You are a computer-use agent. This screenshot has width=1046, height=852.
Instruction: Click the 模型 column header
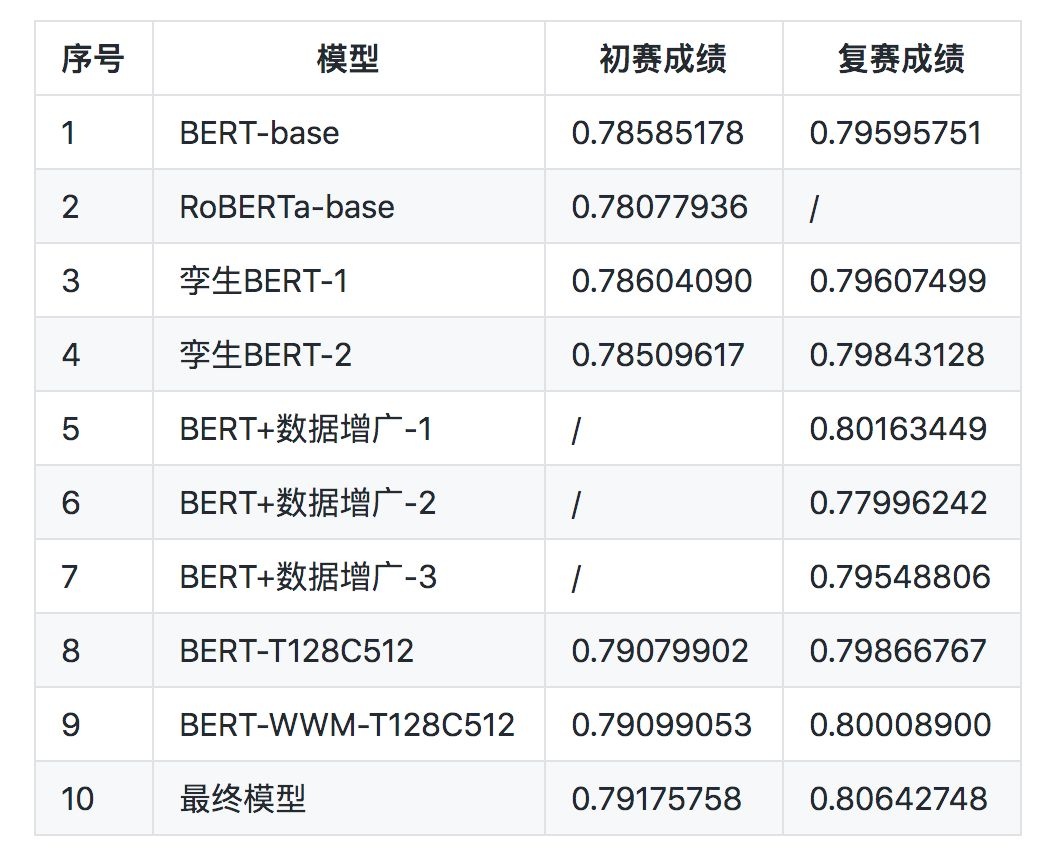point(348,59)
